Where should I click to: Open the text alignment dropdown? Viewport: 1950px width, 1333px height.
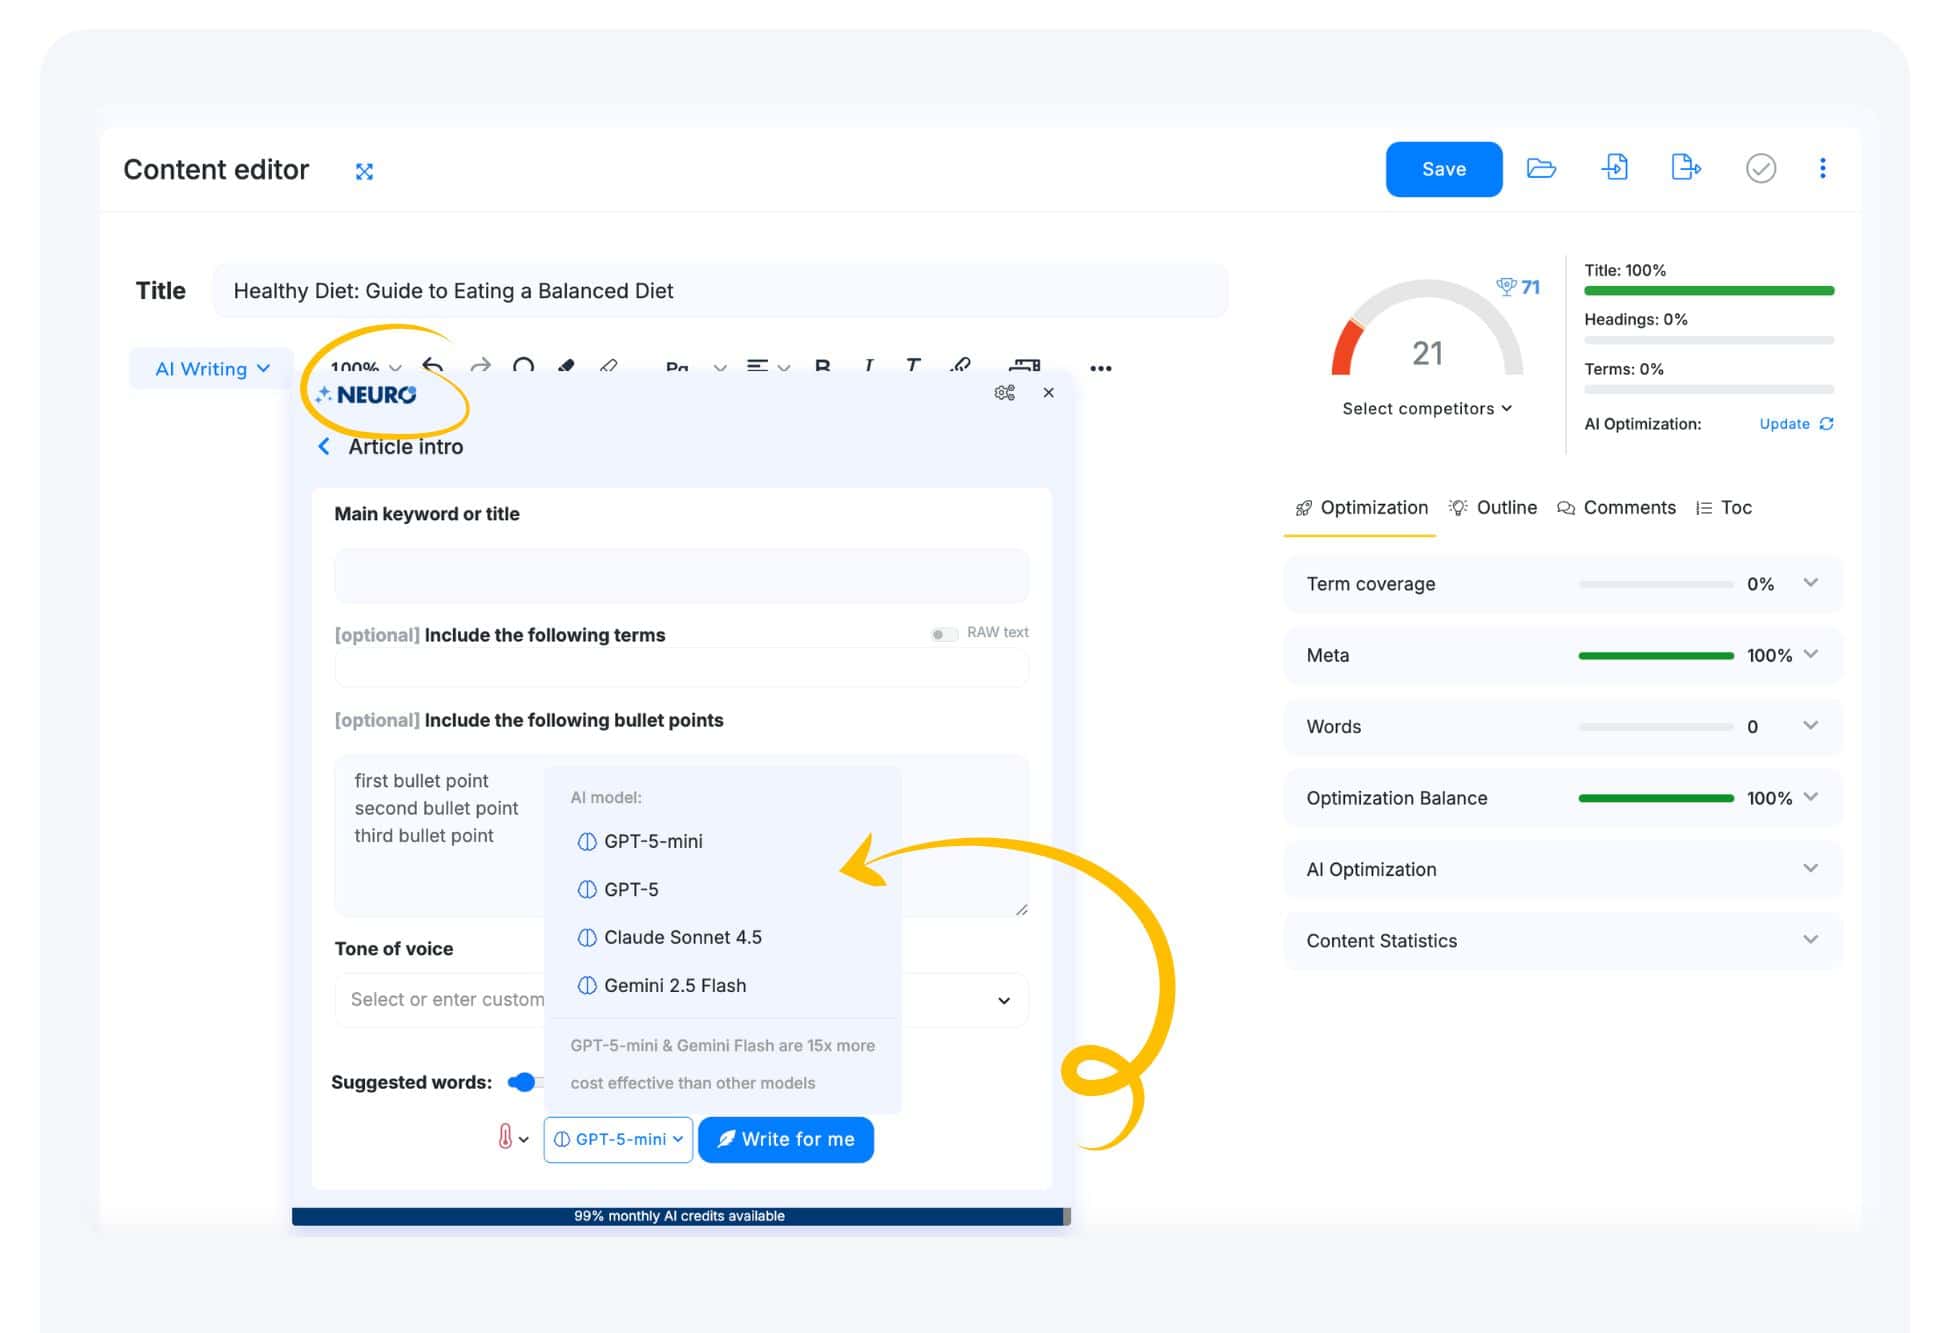tap(768, 367)
